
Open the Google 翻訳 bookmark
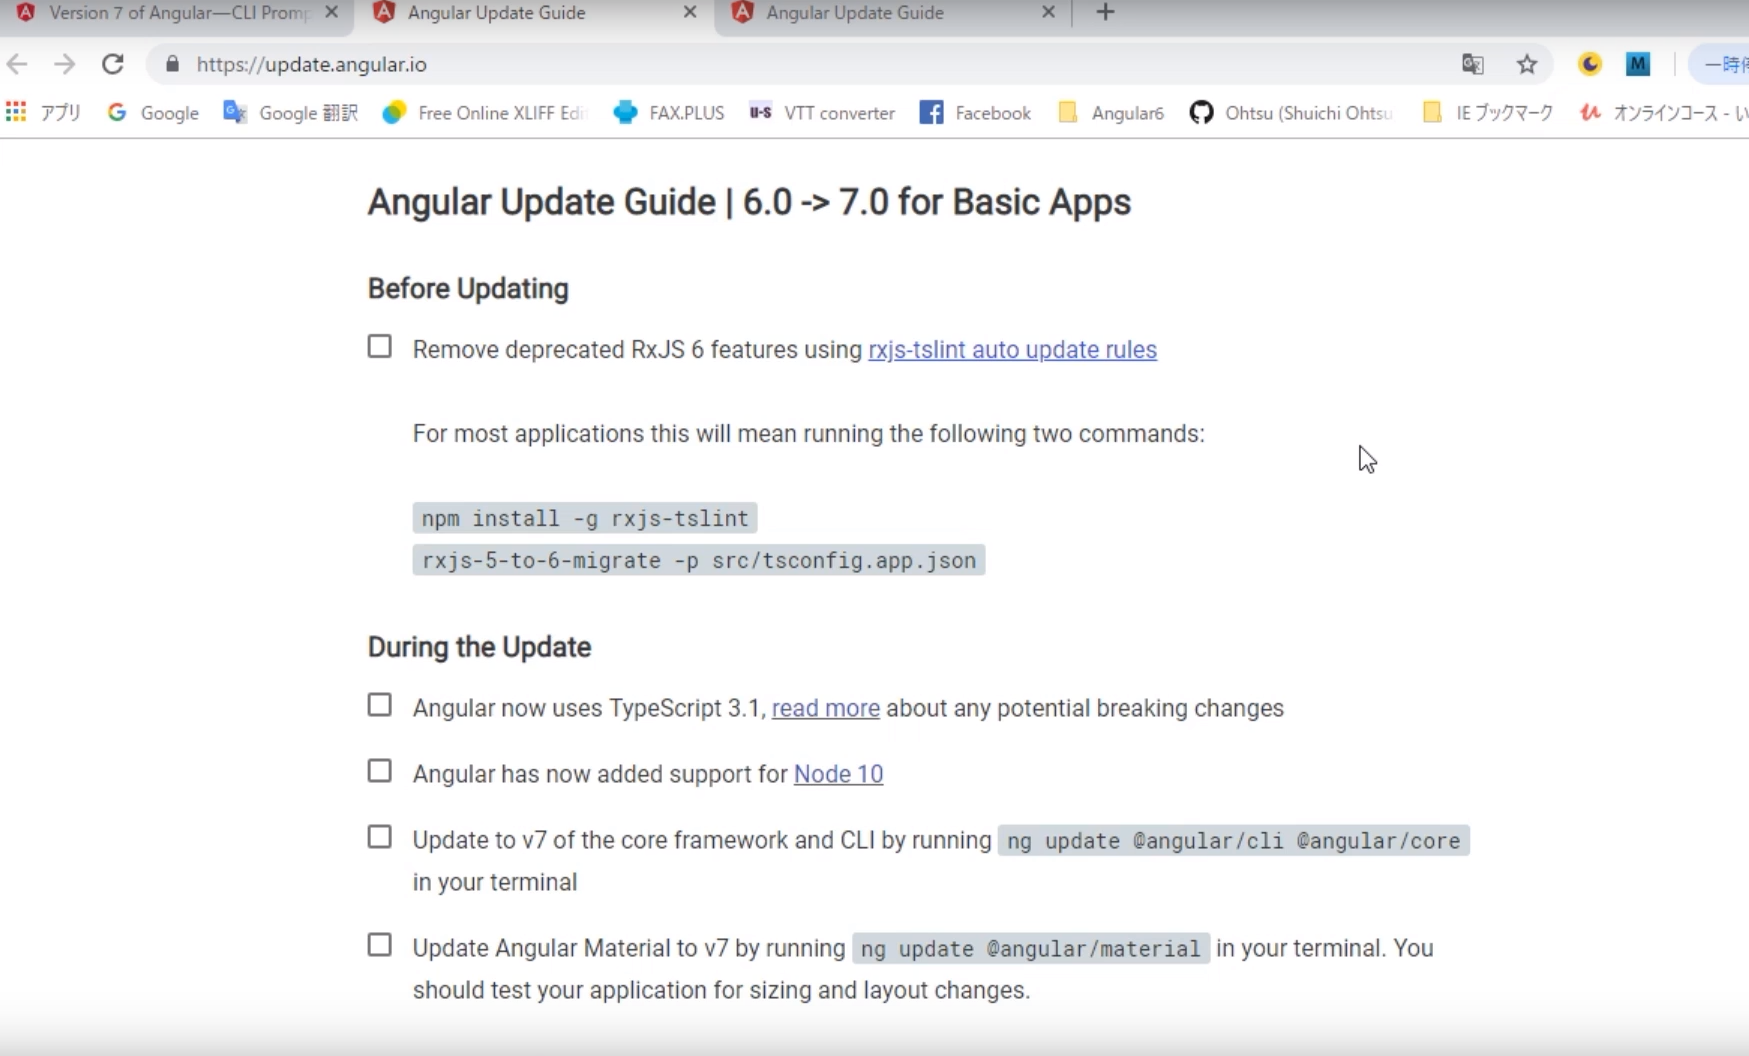(x=290, y=112)
